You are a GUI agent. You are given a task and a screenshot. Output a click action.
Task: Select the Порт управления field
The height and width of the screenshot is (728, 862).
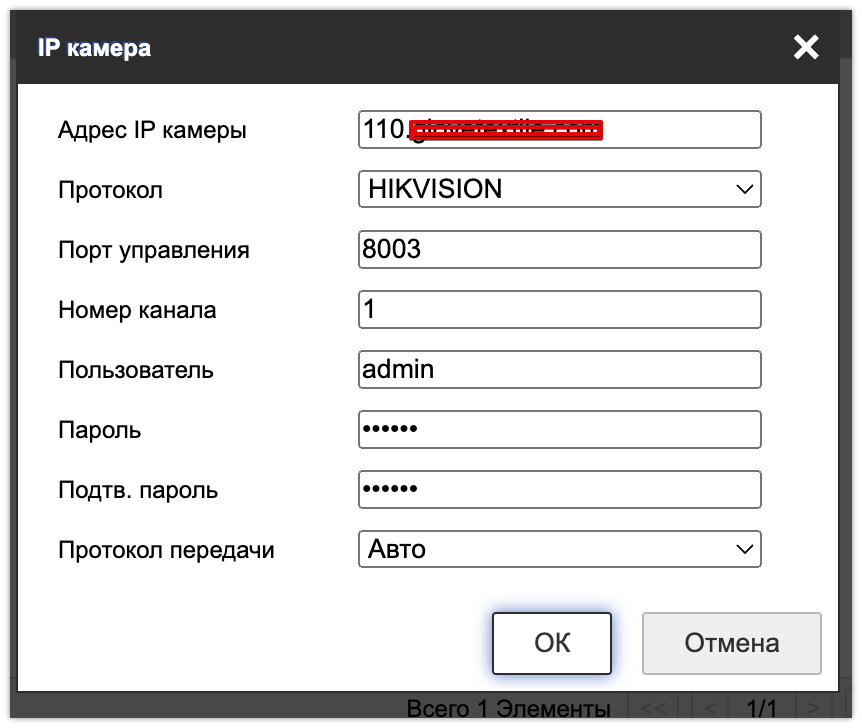[x=559, y=249]
